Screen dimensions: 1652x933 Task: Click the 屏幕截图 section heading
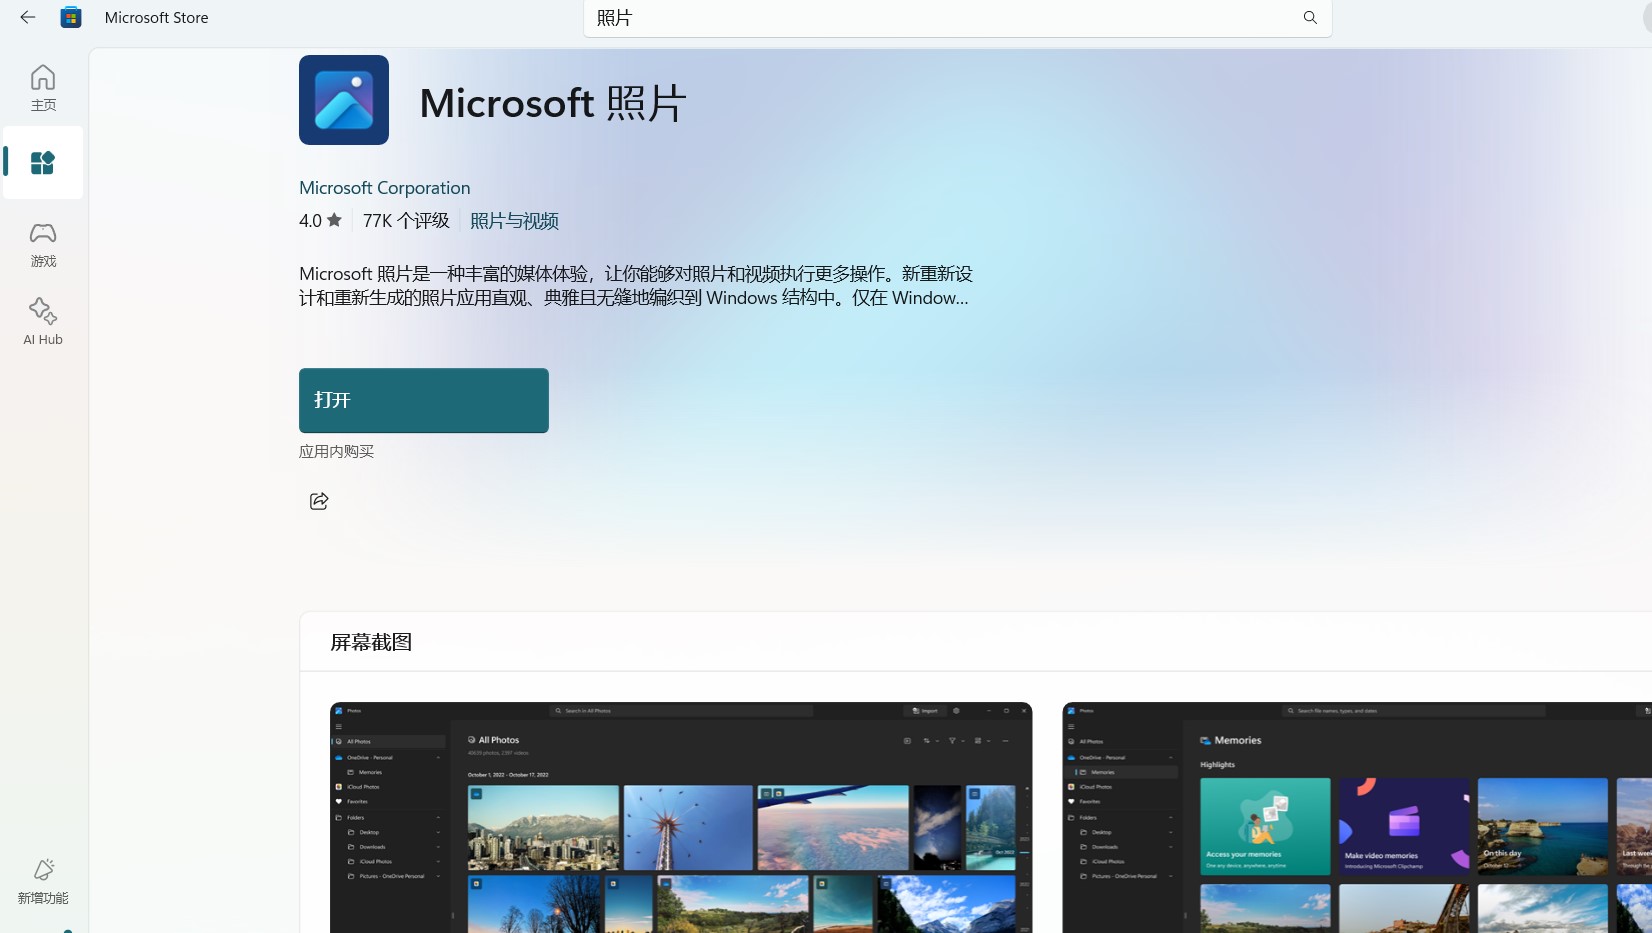click(x=371, y=642)
